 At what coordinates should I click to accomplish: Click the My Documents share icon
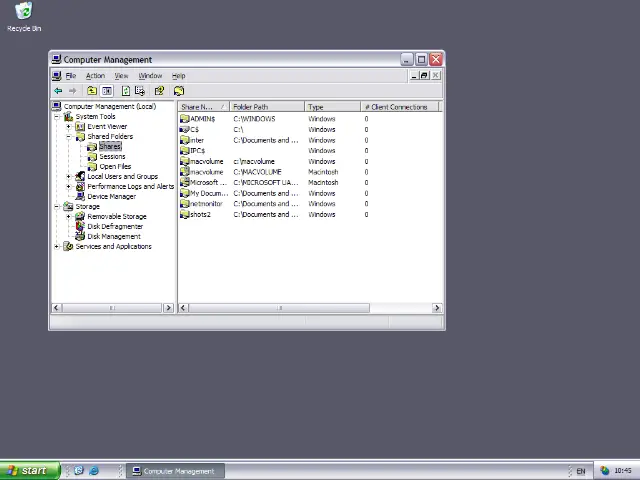pyautogui.click(x=184, y=193)
